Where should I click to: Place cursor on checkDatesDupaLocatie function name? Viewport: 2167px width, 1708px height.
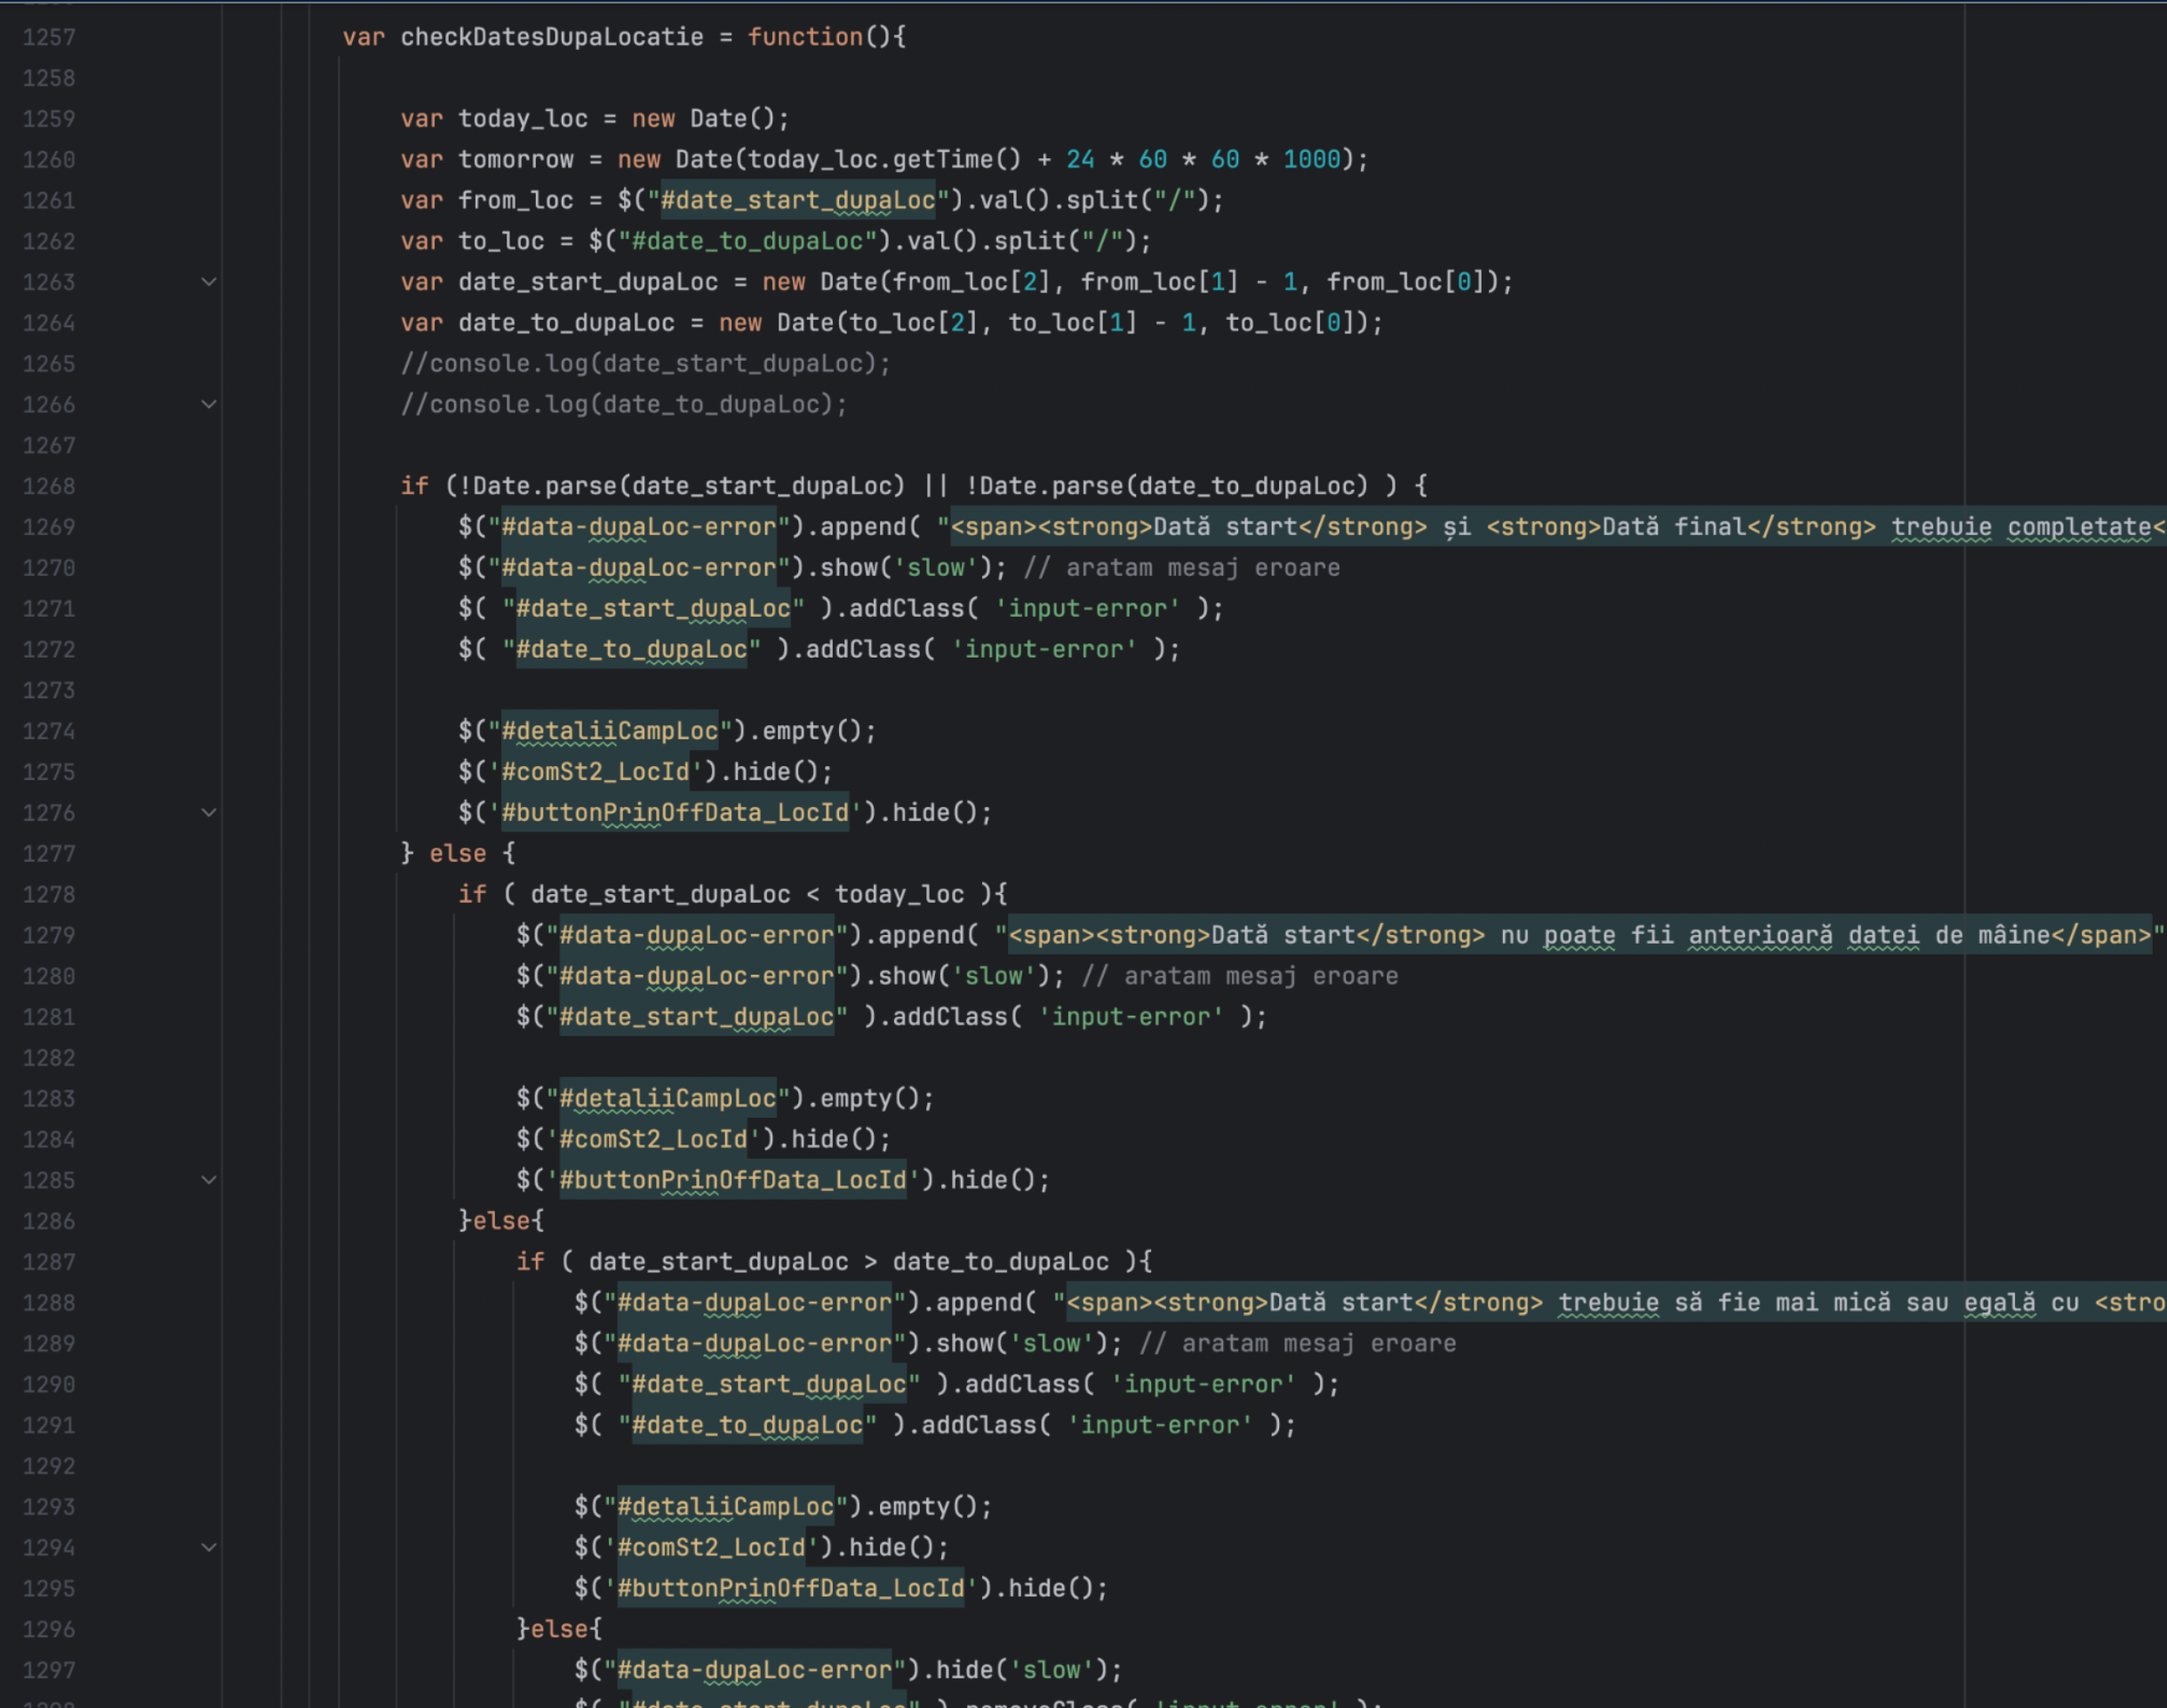pos(550,36)
